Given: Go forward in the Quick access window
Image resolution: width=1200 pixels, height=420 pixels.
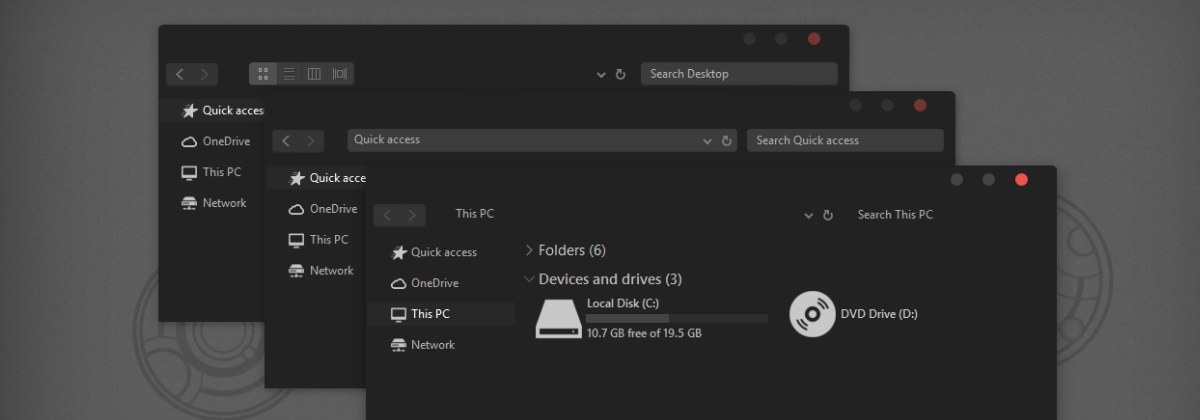Looking at the screenshot, I should [x=312, y=141].
